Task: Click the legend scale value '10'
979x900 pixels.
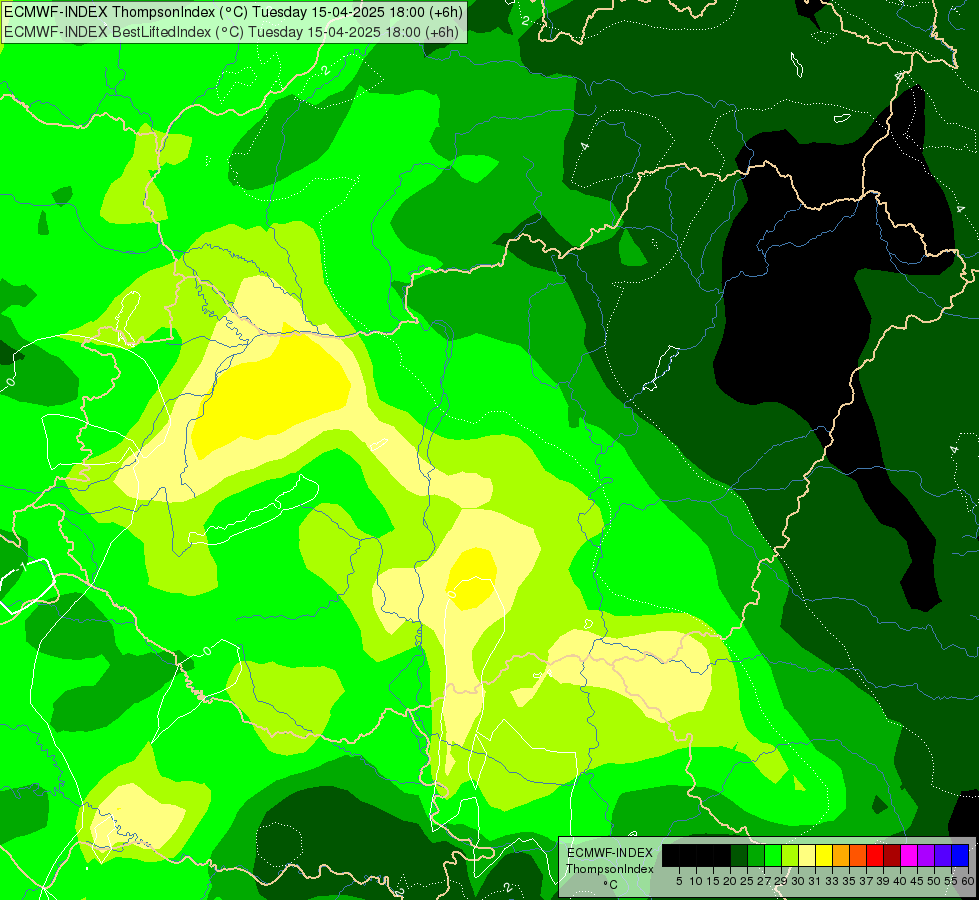Action: coord(696,881)
